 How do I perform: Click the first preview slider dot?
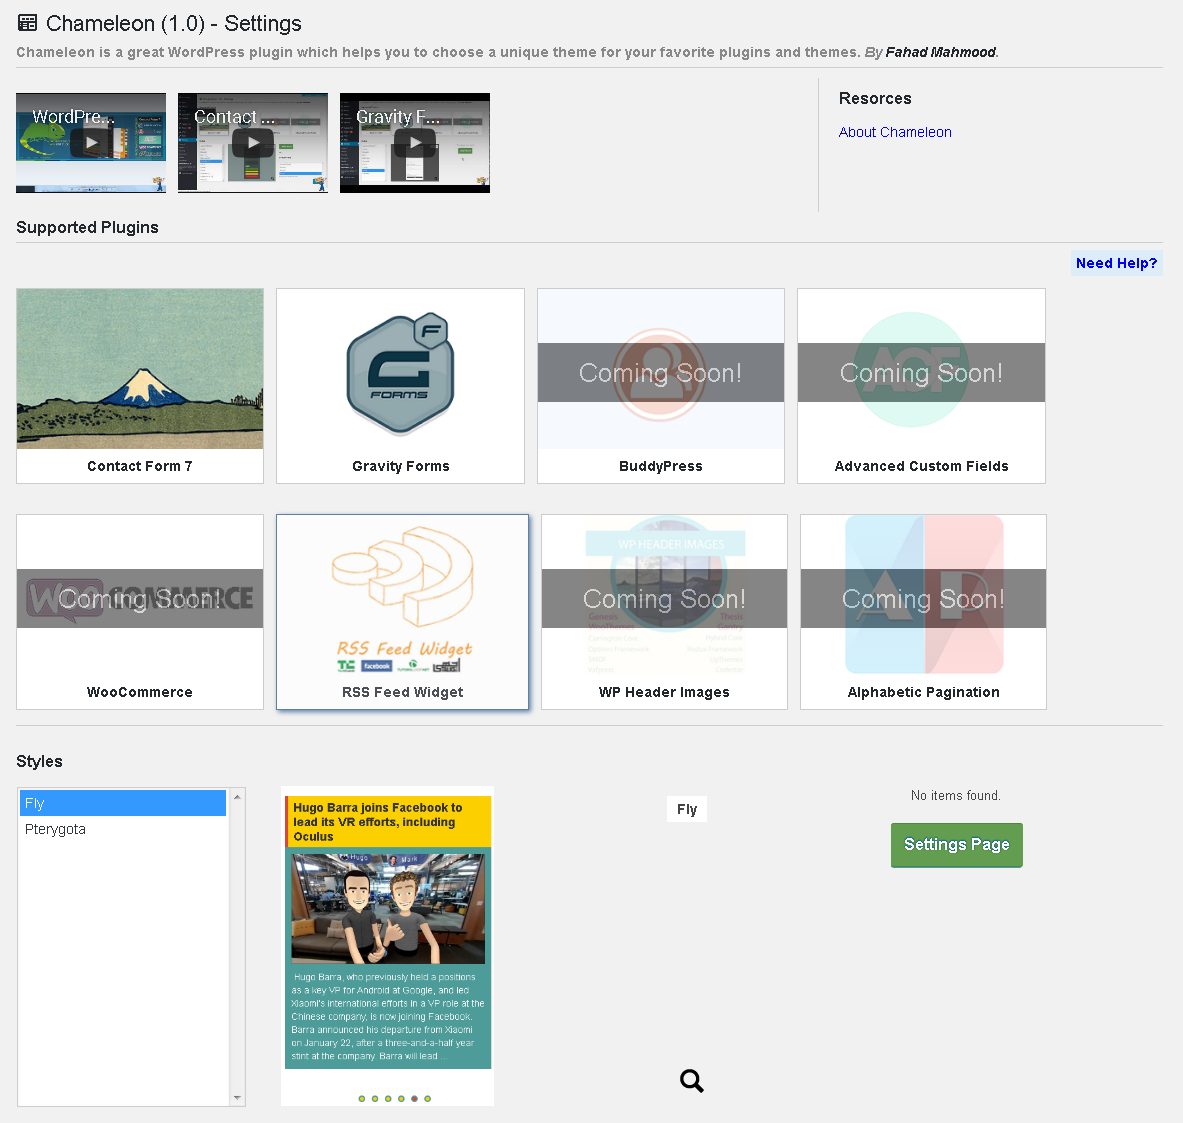tap(362, 1099)
